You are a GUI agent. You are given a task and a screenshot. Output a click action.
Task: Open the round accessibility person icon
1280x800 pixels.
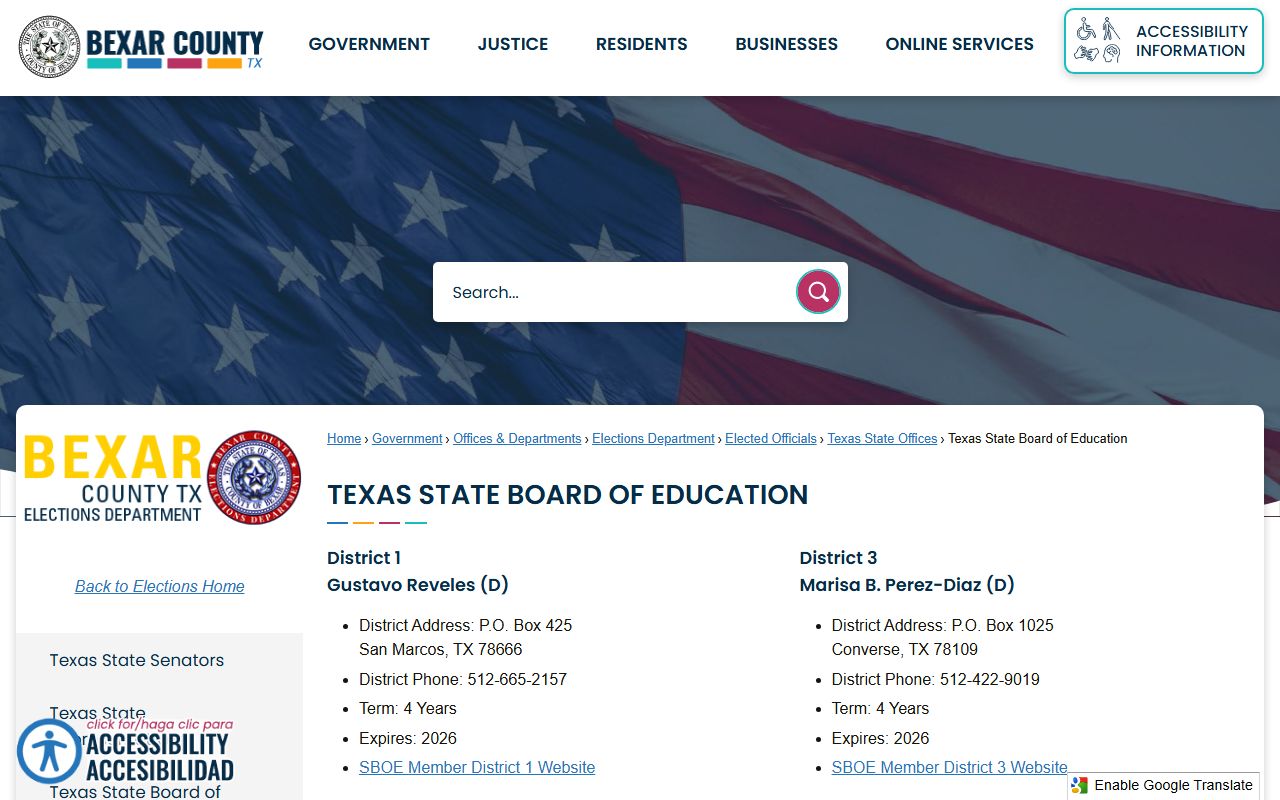49,751
